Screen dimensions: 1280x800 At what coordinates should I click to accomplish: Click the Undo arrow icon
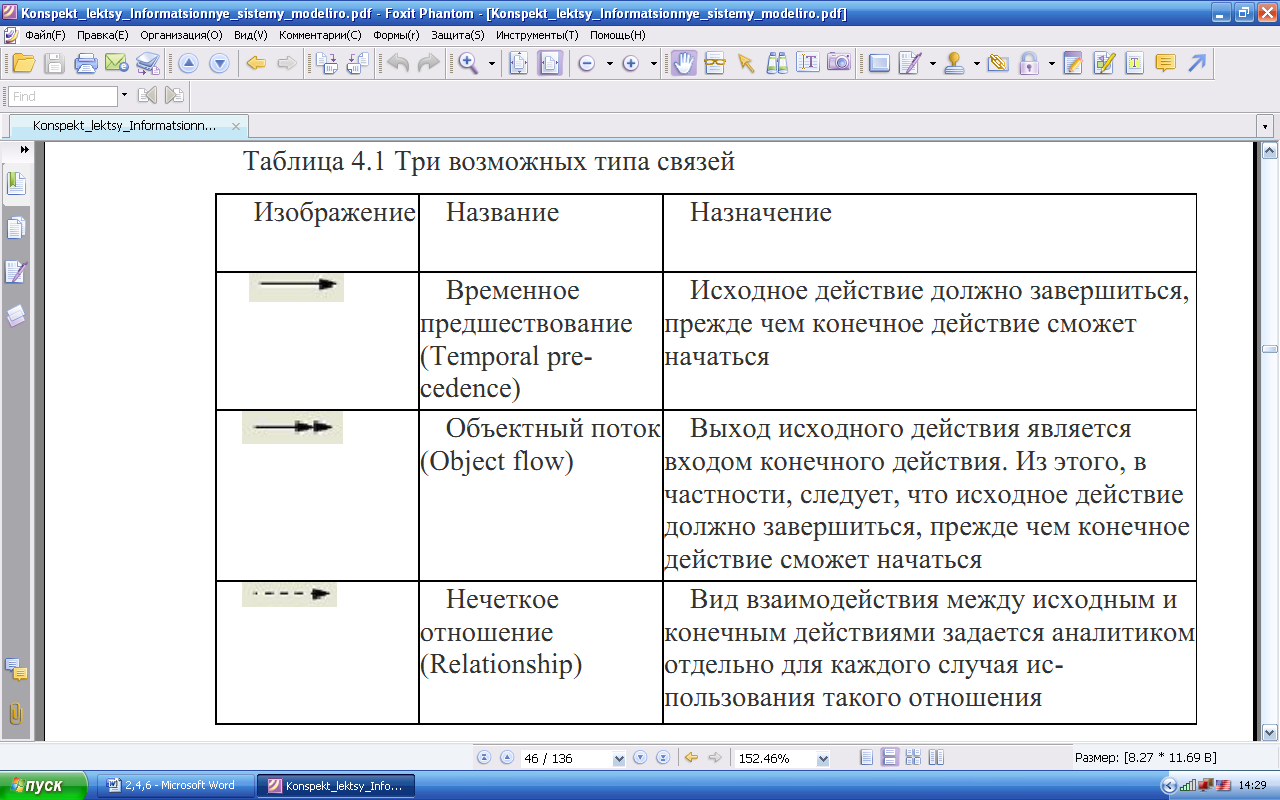tap(398, 63)
